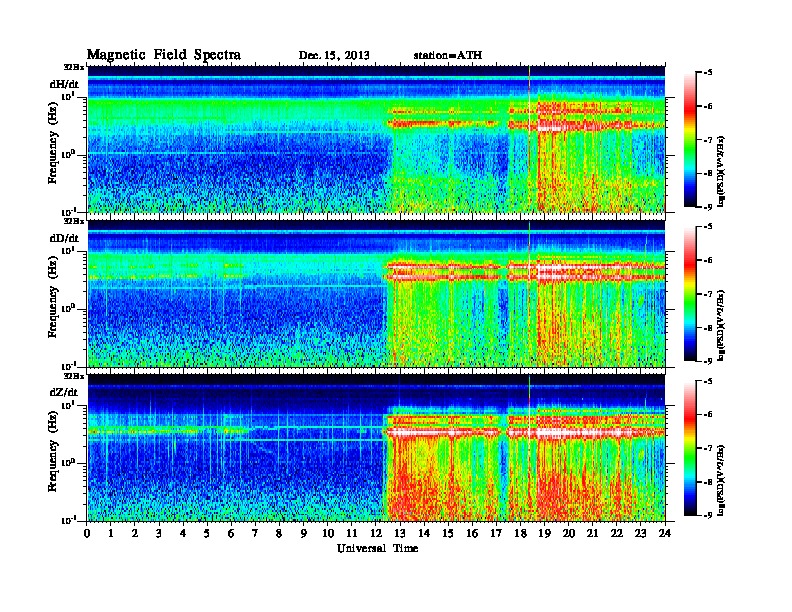Click the hour "15" tick label
Image resolution: width=792 pixels, height=612 pixels.
[x=448, y=533]
